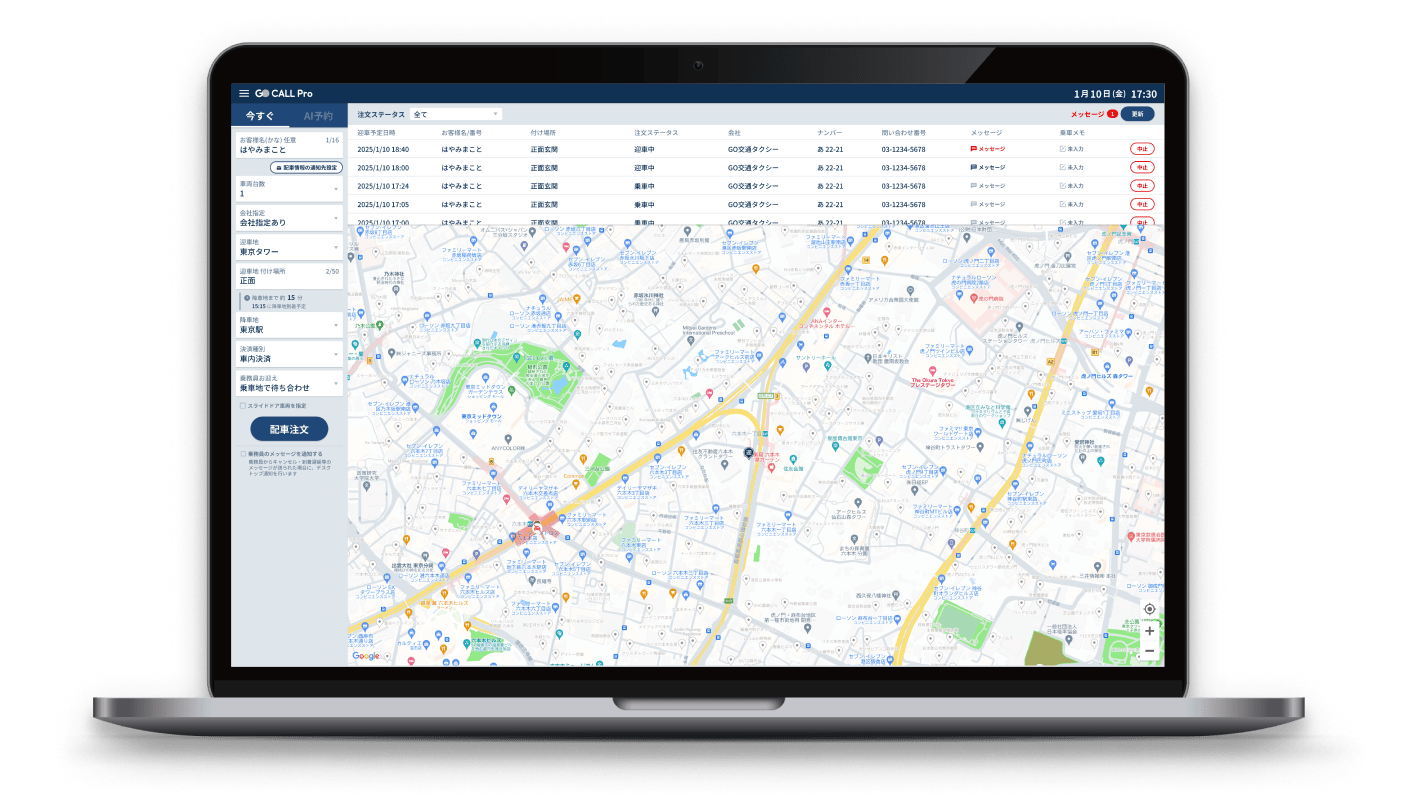Image resolution: width=1418 pixels, height=806 pixels.
Task: Open 決済種別 dropdown showing 車内決済
Action: coord(289,353)
